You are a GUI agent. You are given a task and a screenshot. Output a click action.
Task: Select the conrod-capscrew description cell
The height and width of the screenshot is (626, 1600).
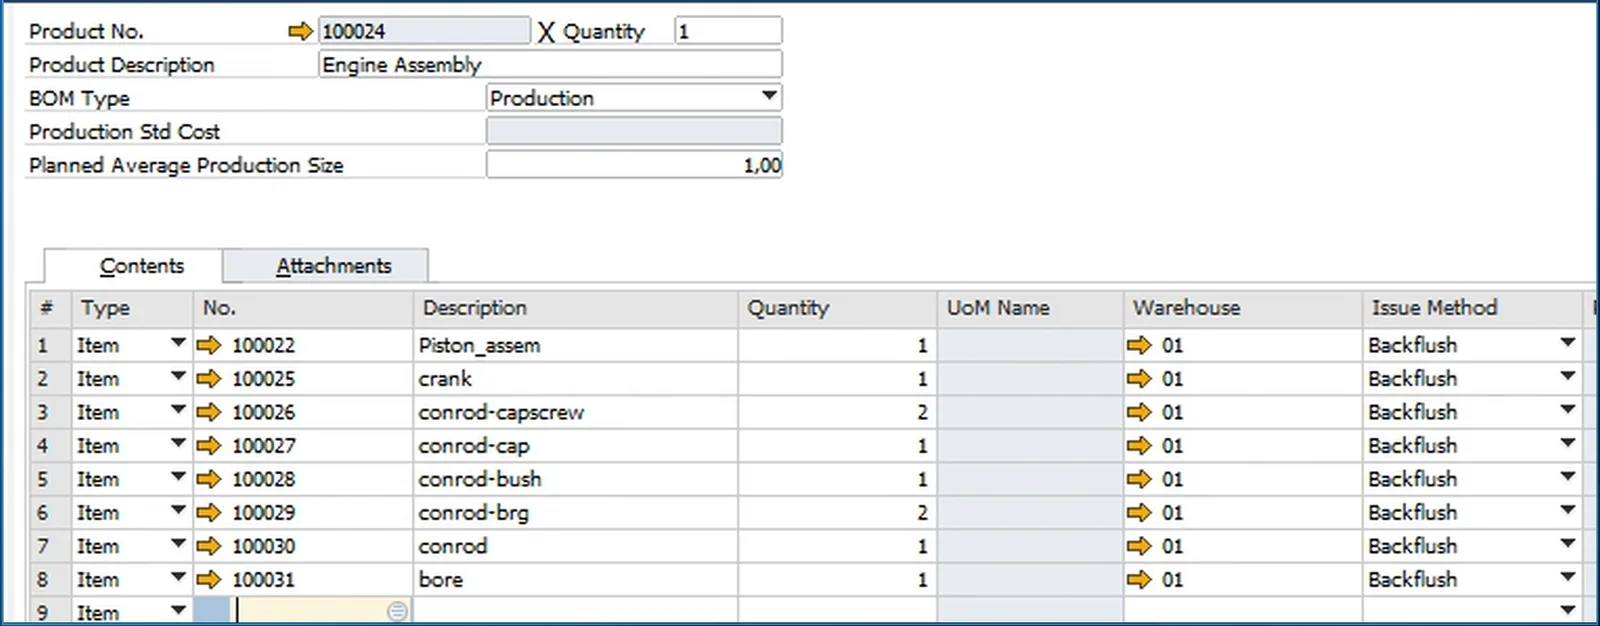pyautogui.click(x=576, y=412)
